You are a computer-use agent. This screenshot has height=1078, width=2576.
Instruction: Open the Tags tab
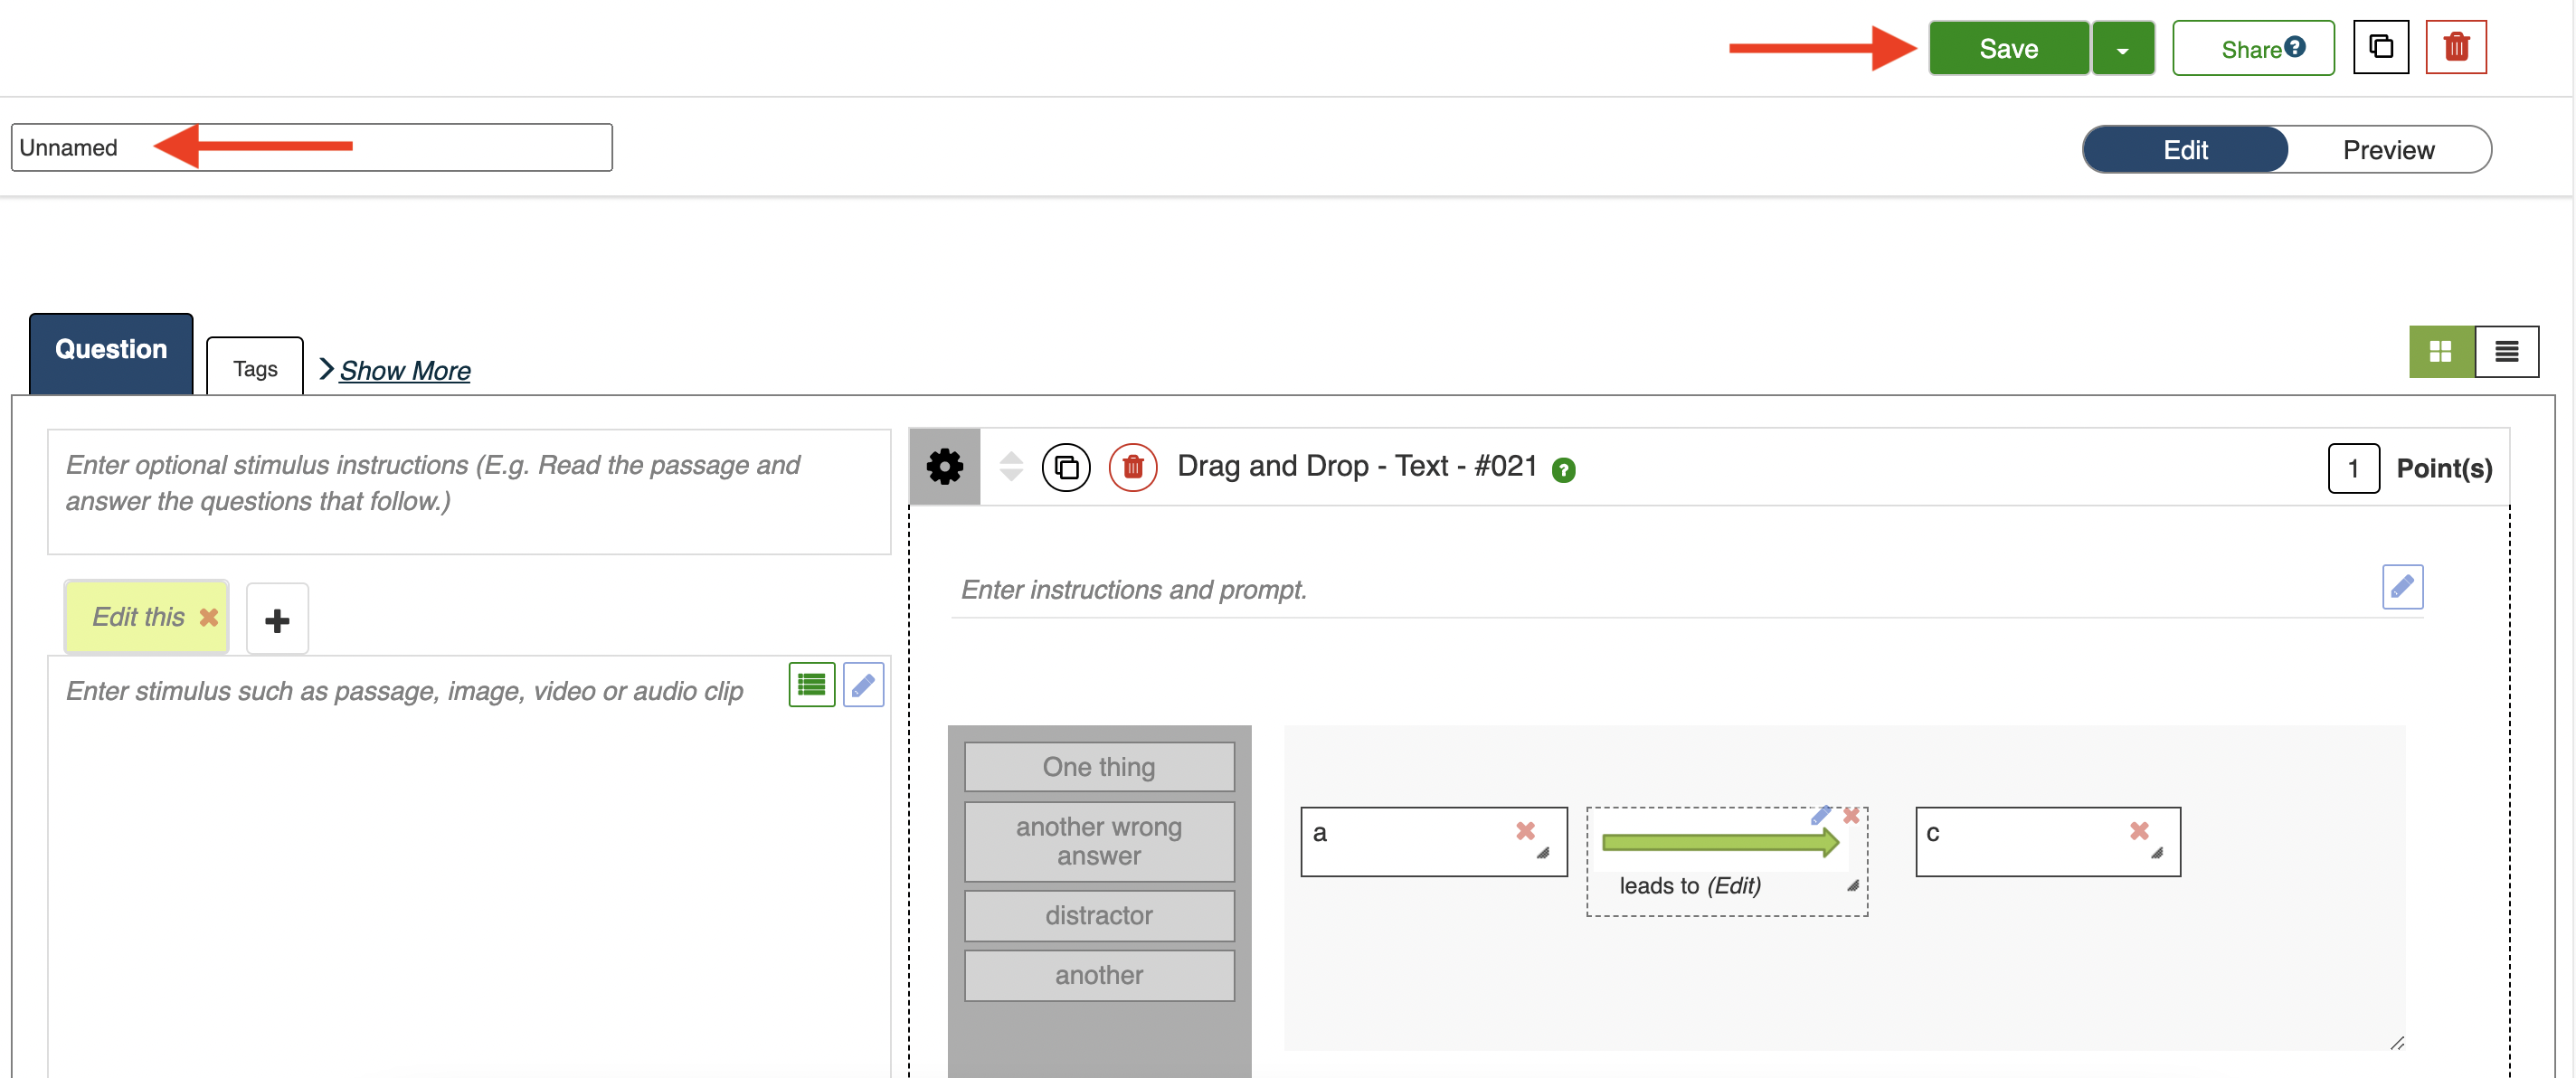(255, 369)
